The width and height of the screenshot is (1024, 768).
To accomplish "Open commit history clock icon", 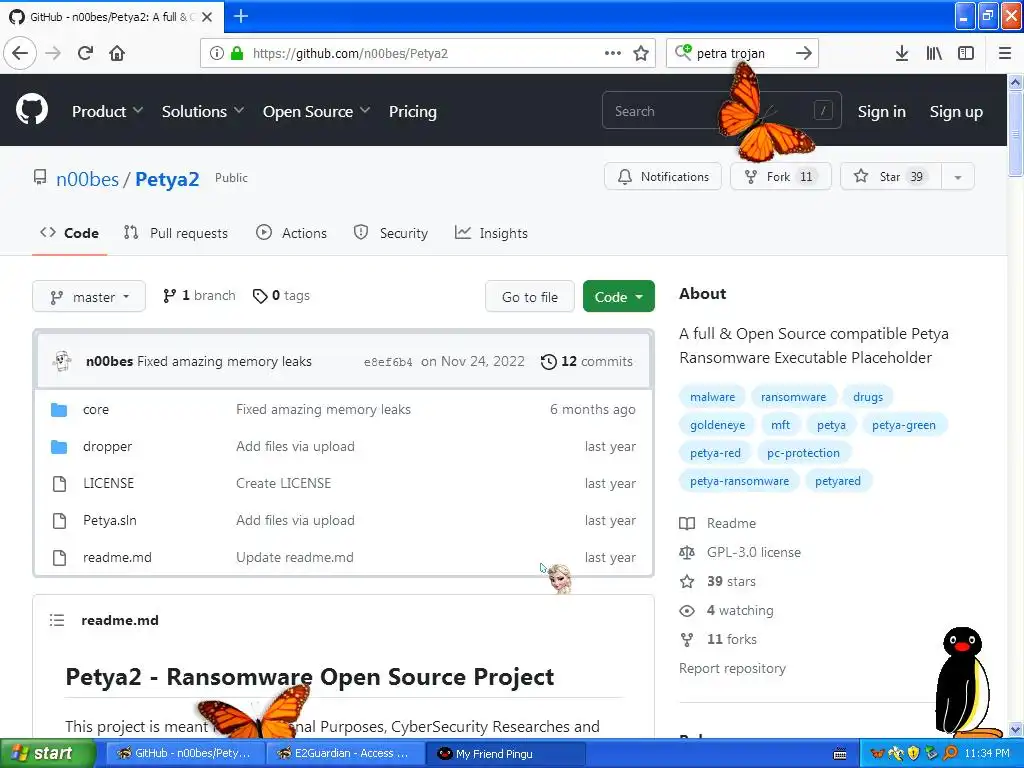I will [x=549, y=361].
